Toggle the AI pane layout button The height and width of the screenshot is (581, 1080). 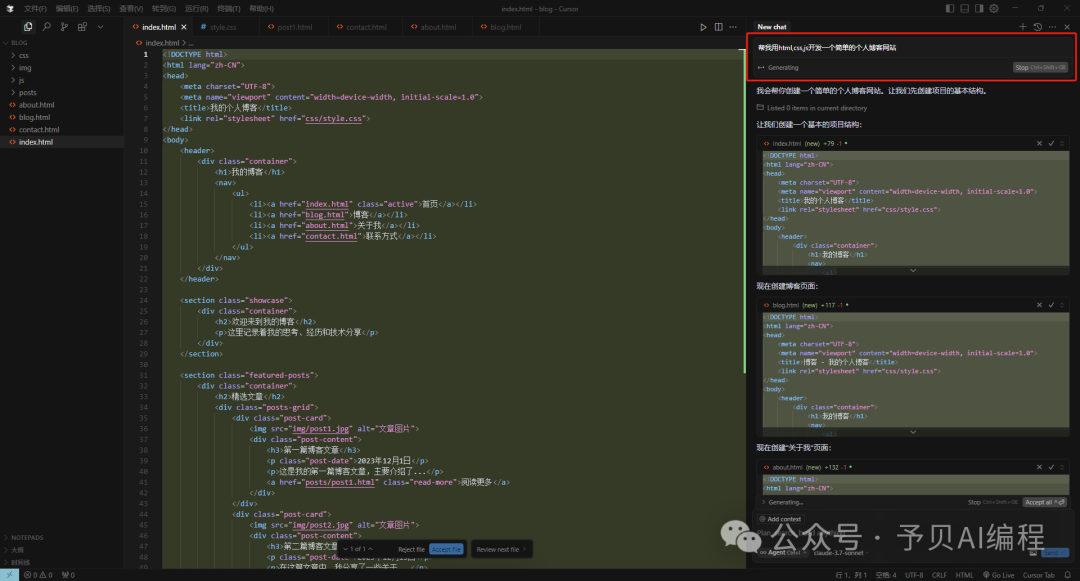980,8
